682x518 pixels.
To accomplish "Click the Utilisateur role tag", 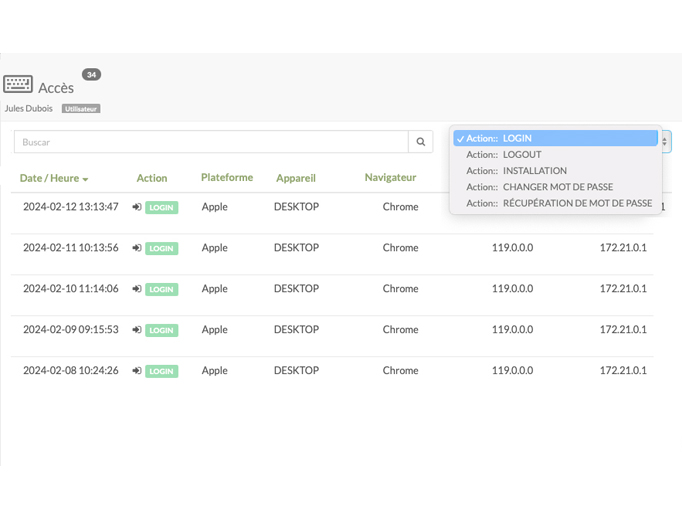I will pos(81,109).
